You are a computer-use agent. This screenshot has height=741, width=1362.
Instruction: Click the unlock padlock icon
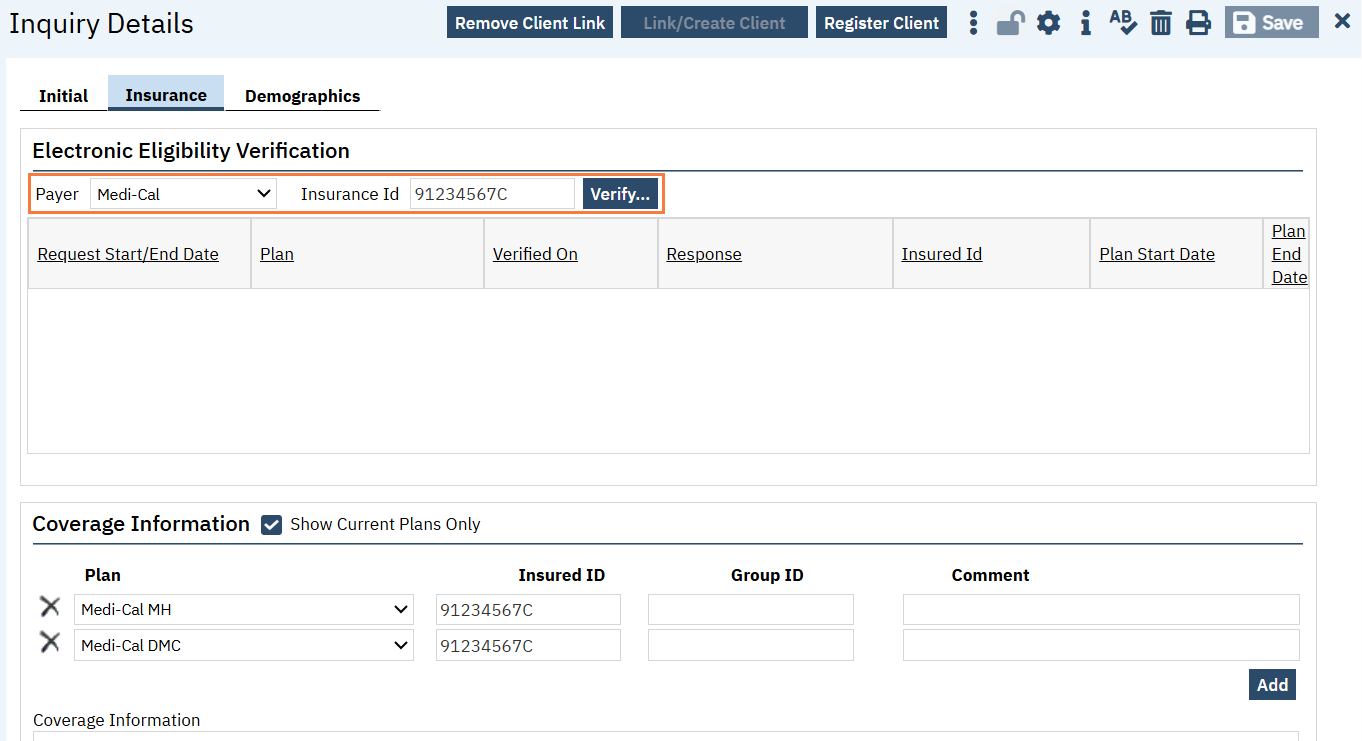[x=1010, y=23]
